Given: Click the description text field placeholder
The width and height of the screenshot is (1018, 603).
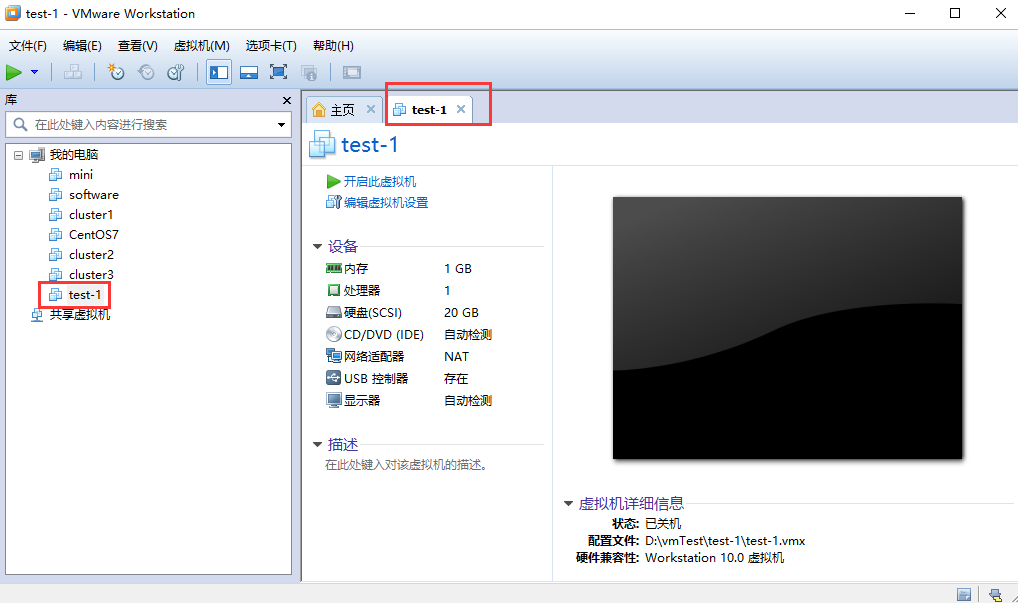Looking at the screenshot, I should pyautogui.click(x=406, y=465).
